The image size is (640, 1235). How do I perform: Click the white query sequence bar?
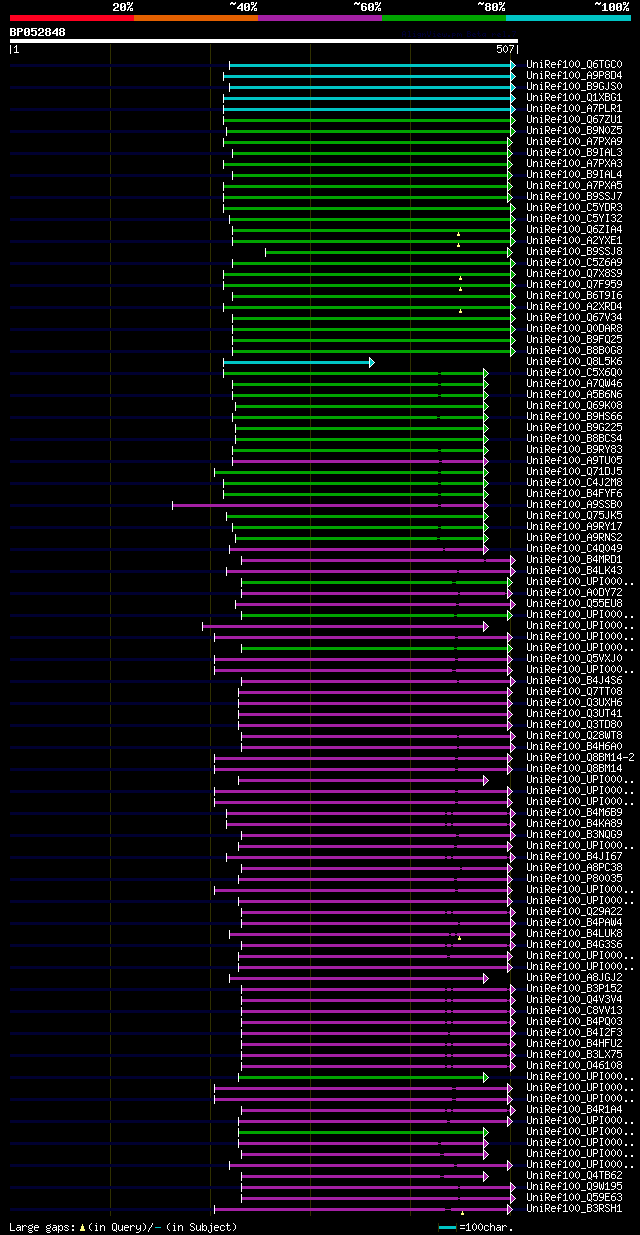(x=264, y=41)
